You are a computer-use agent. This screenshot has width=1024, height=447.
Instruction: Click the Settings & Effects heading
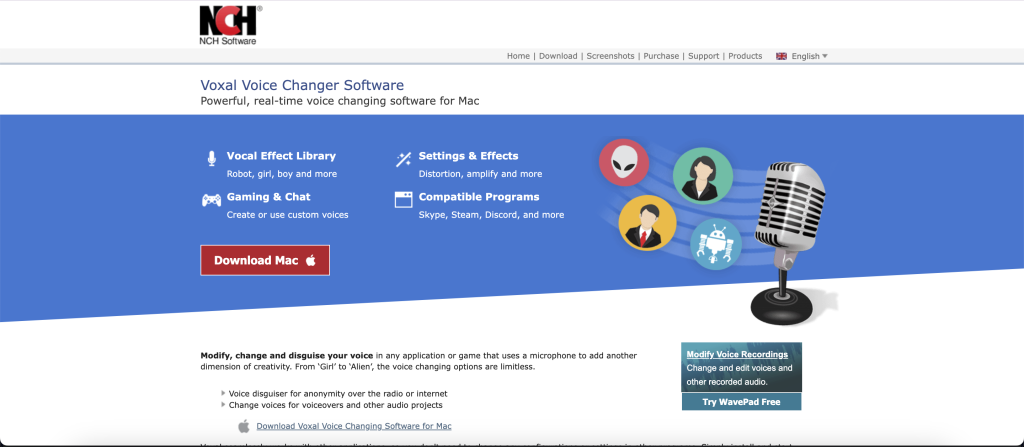coord(468,156)
